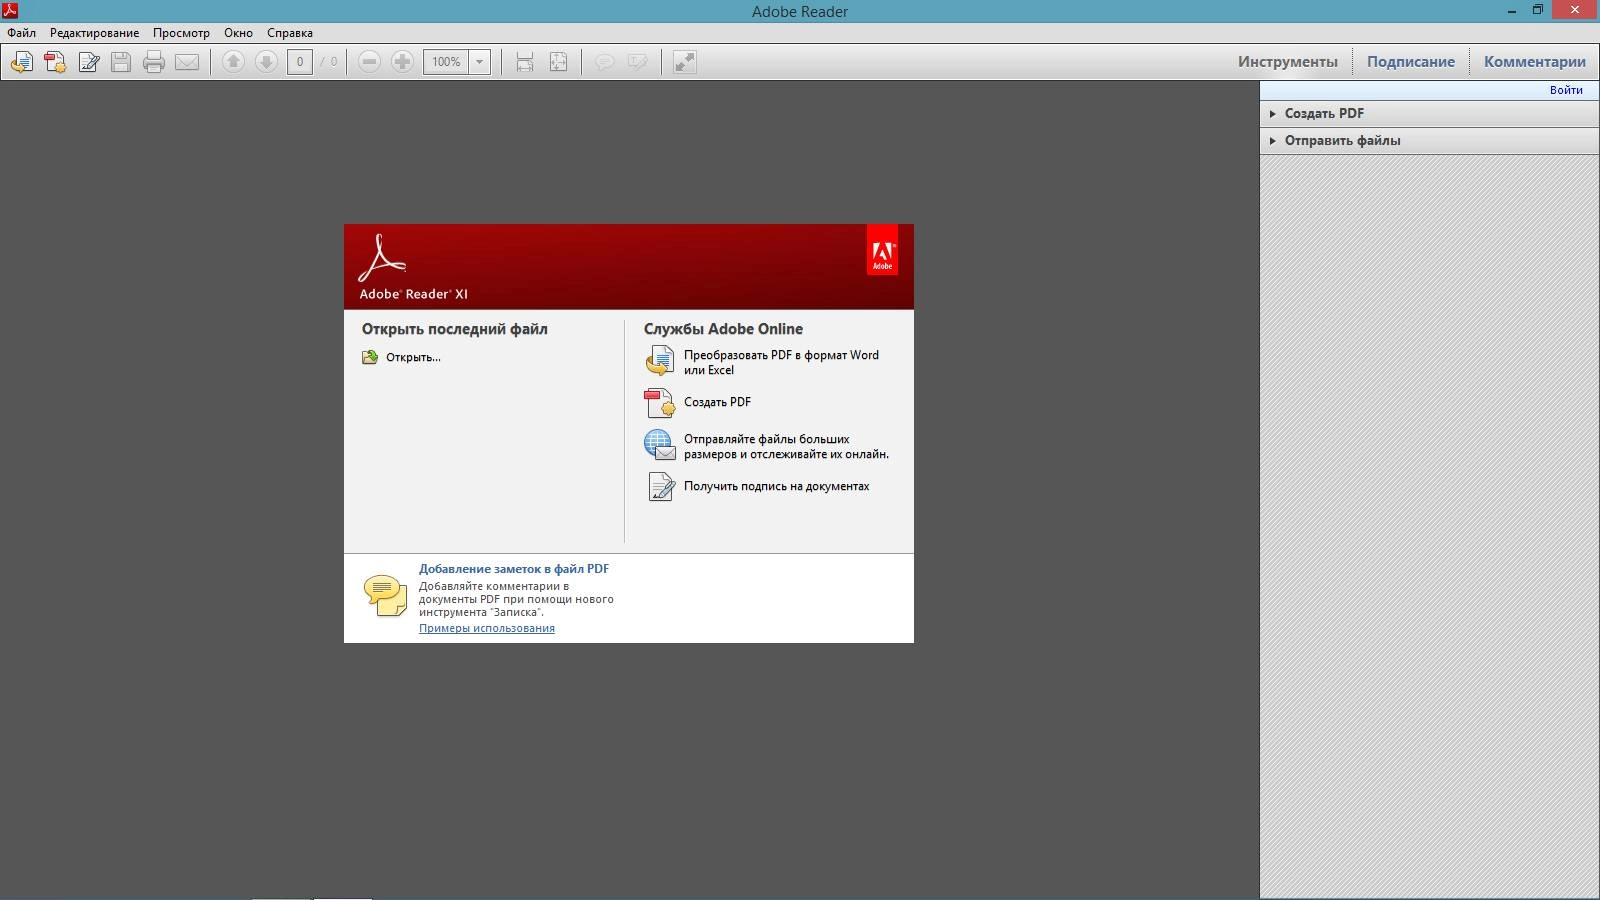Click the green Open folder icon
1600x900 pixels.
(370, 357)
